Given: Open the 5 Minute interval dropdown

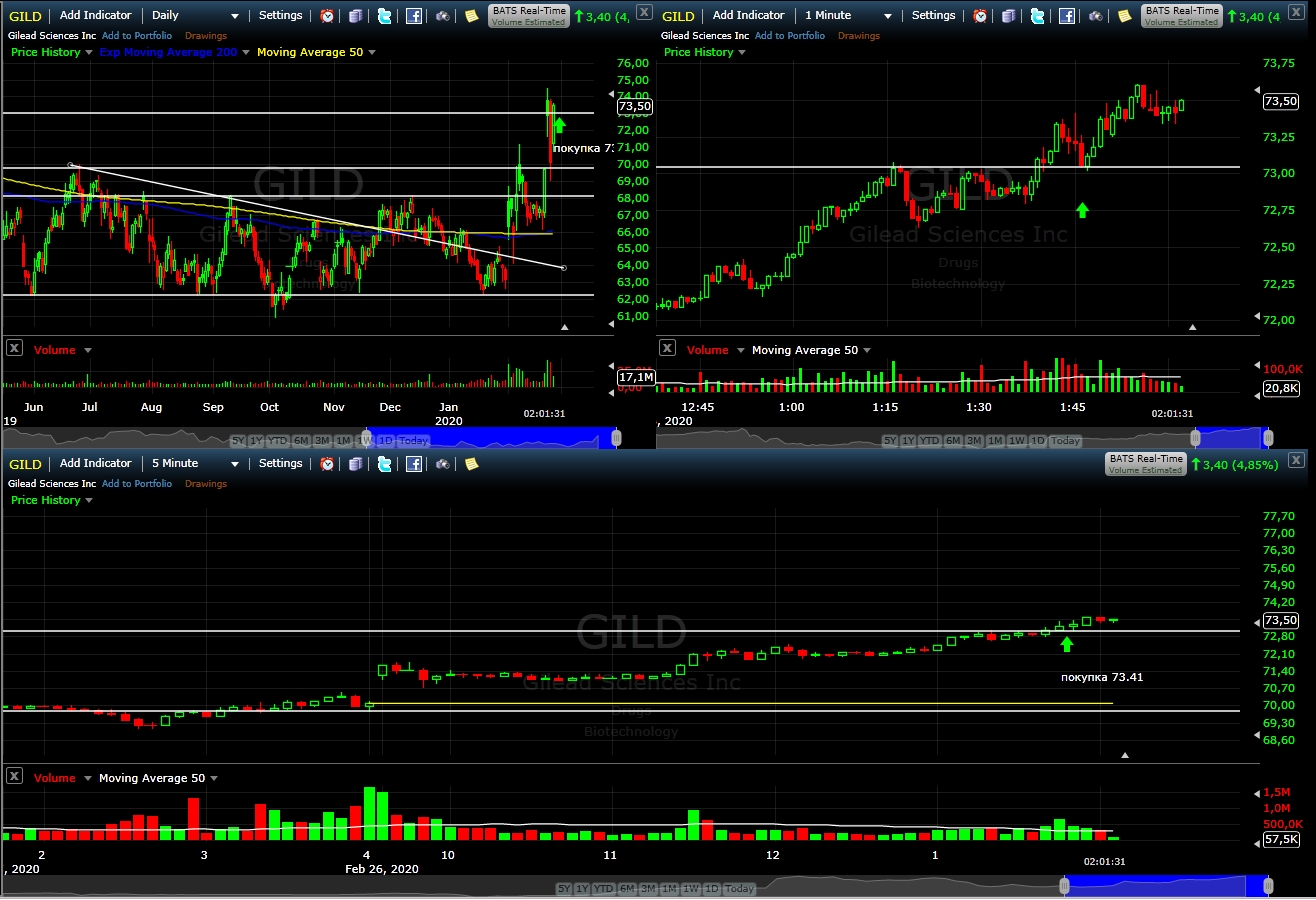Looking at the screenshot, I should [x=196, y=464].
